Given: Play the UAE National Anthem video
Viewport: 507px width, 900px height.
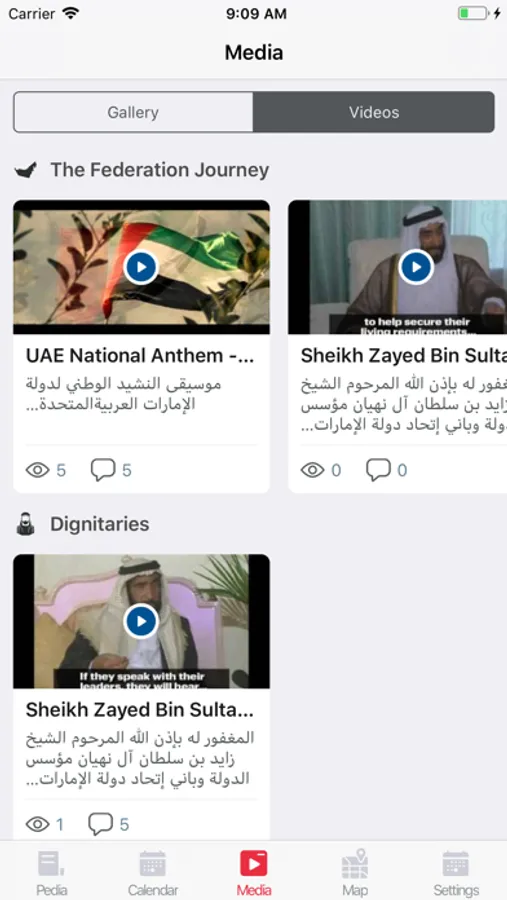Looking at the screenshot, I should (x=141, y=267).
